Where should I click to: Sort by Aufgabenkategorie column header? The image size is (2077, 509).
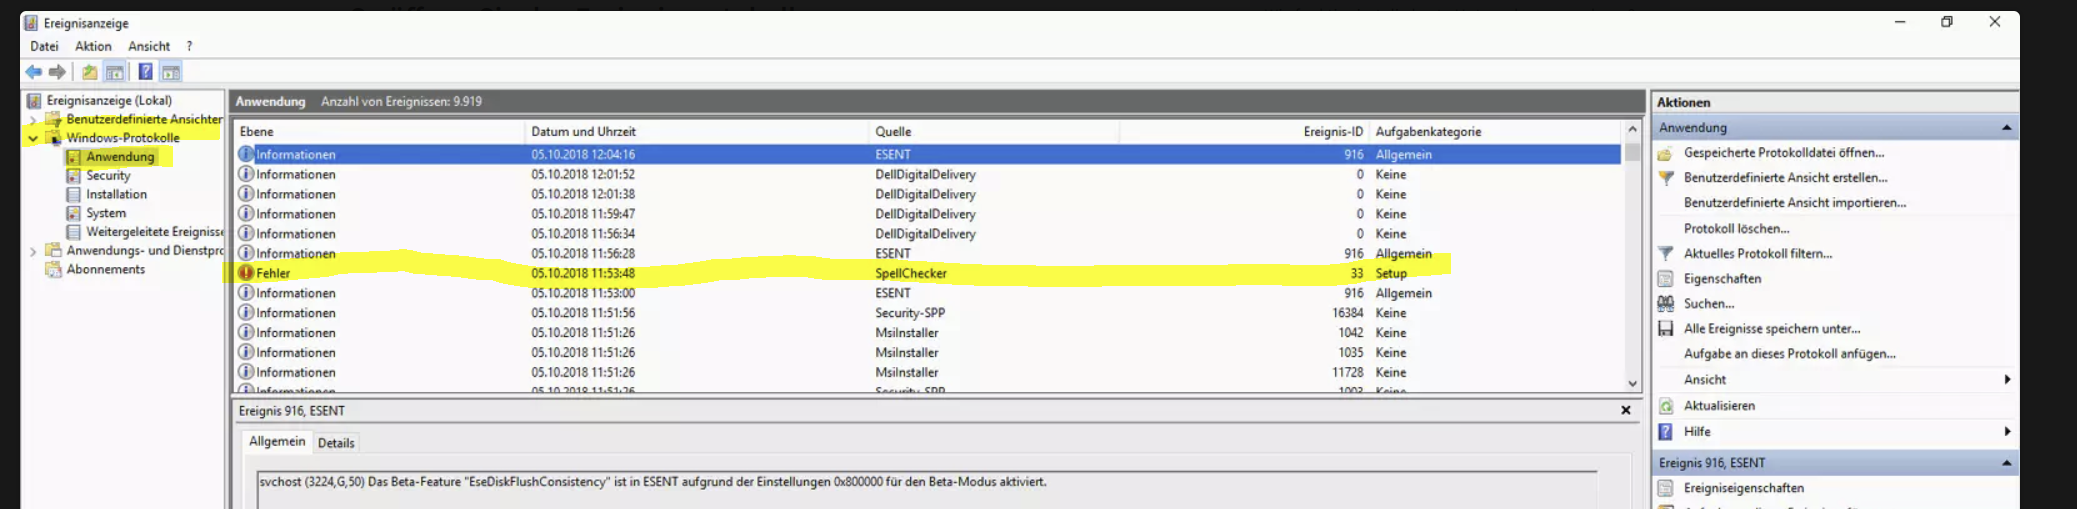1496,131
